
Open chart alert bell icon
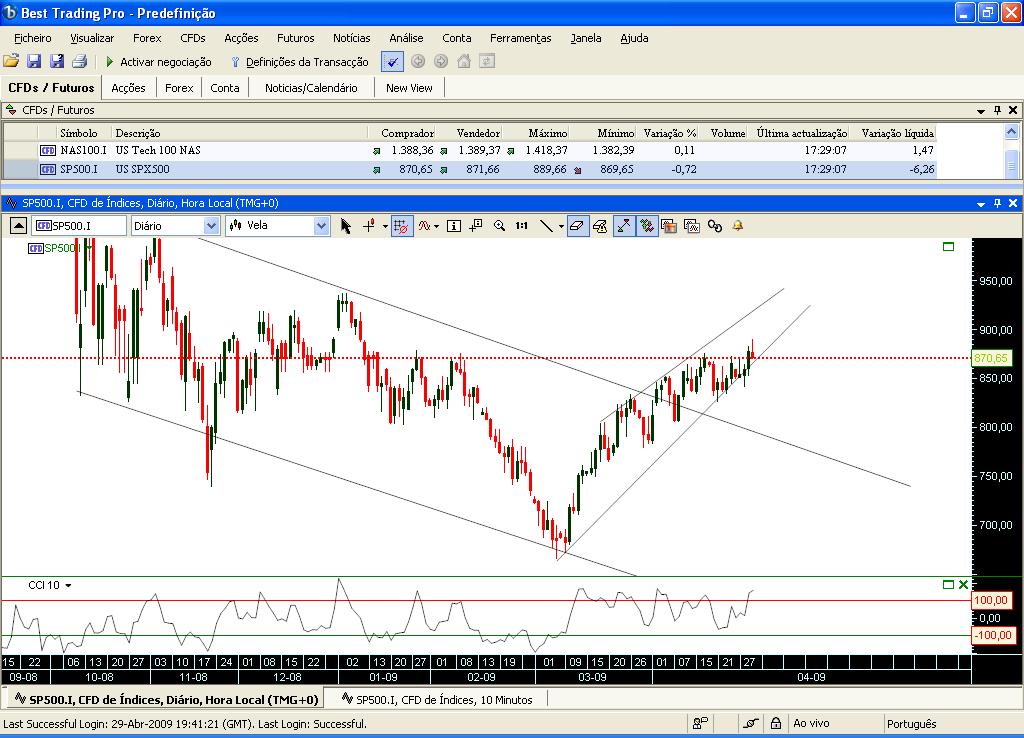738,226
